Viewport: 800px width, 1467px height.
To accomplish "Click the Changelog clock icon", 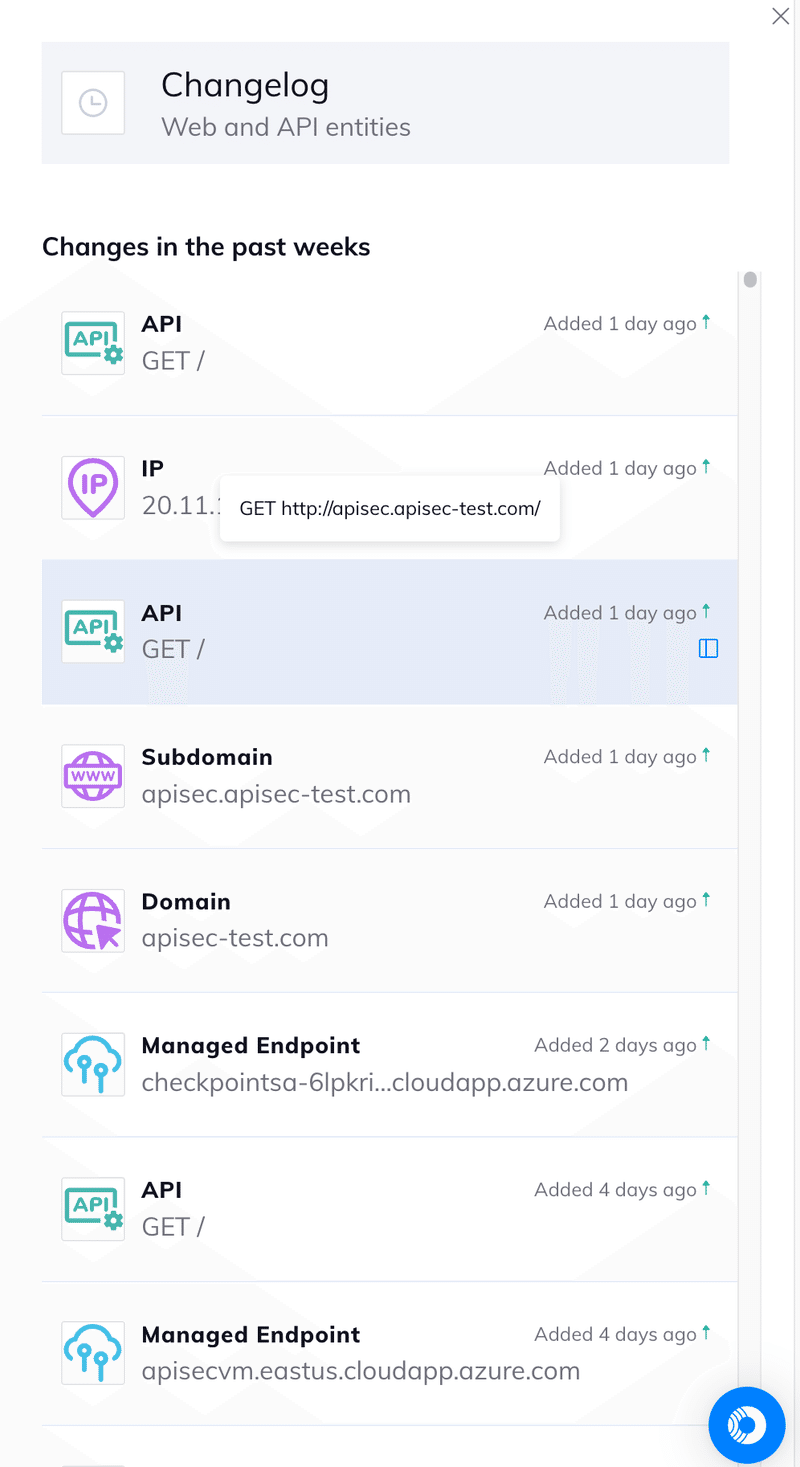I will tap(93, 103).
